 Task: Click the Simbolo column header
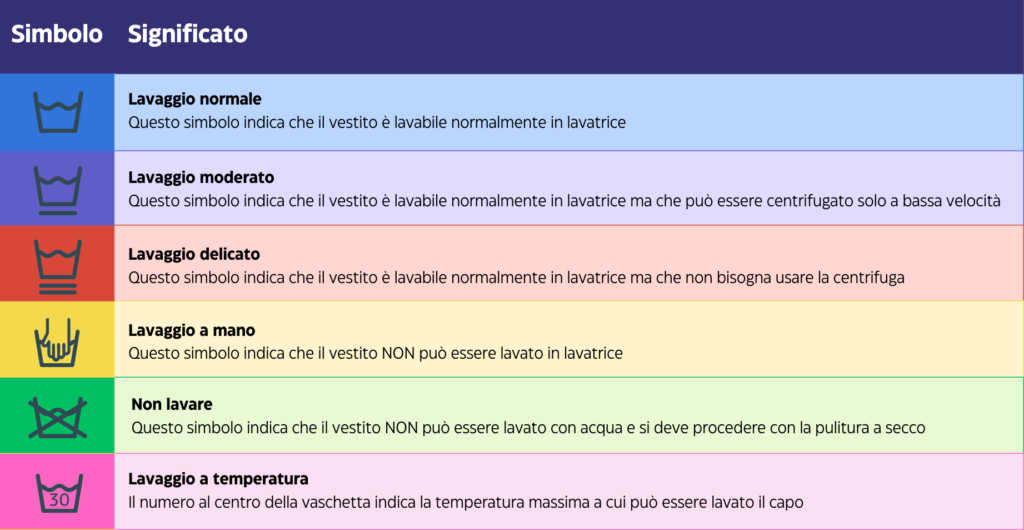point(57,34)
